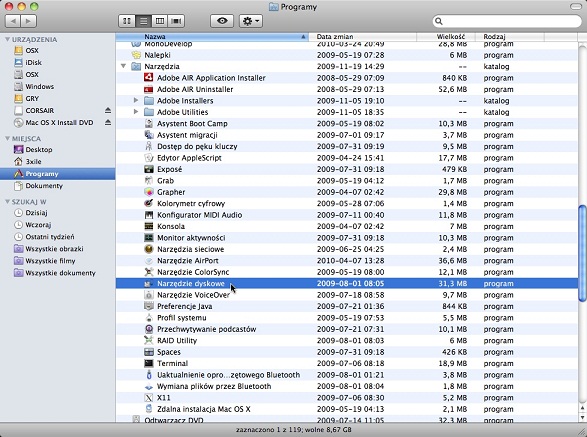
Task: Collapse the MIEJSCA sidebar section
Action: 7,139
